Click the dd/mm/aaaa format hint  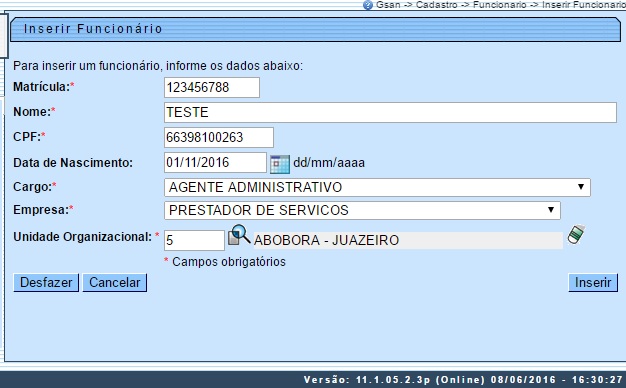pyautogui.click(x=329, y=163)
